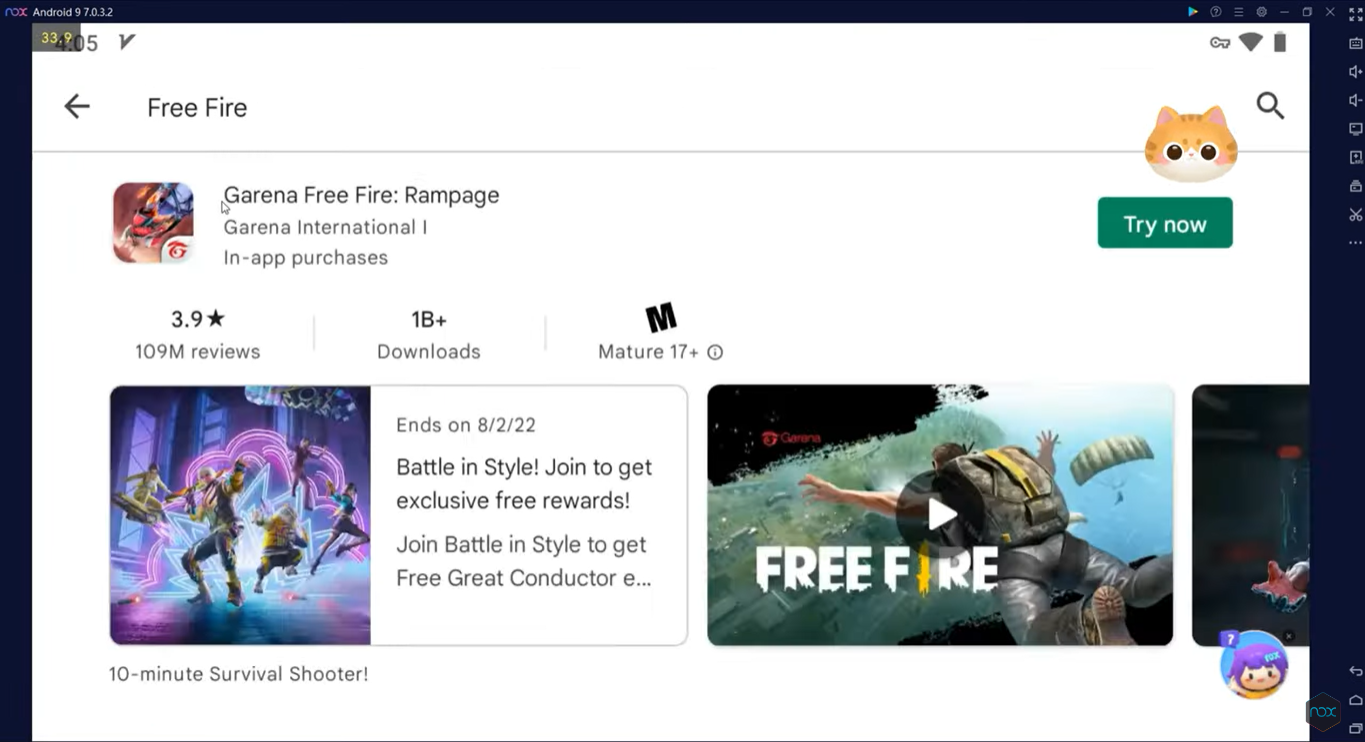The image size is (1365, 742).
Task: Open Google Play icon in Nox title bar
Action: pyautogui.click(x=1192, y=12)
